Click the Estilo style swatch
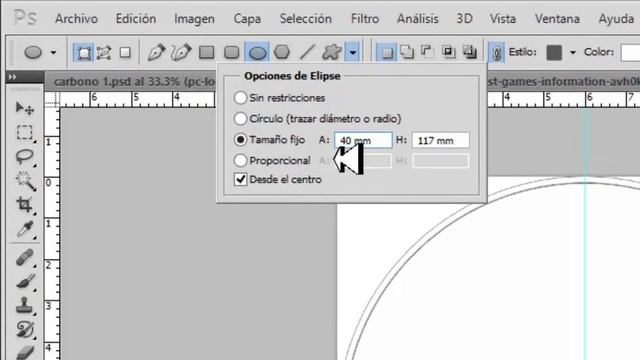This screenshot has width=640, height=360. (554, 53)
